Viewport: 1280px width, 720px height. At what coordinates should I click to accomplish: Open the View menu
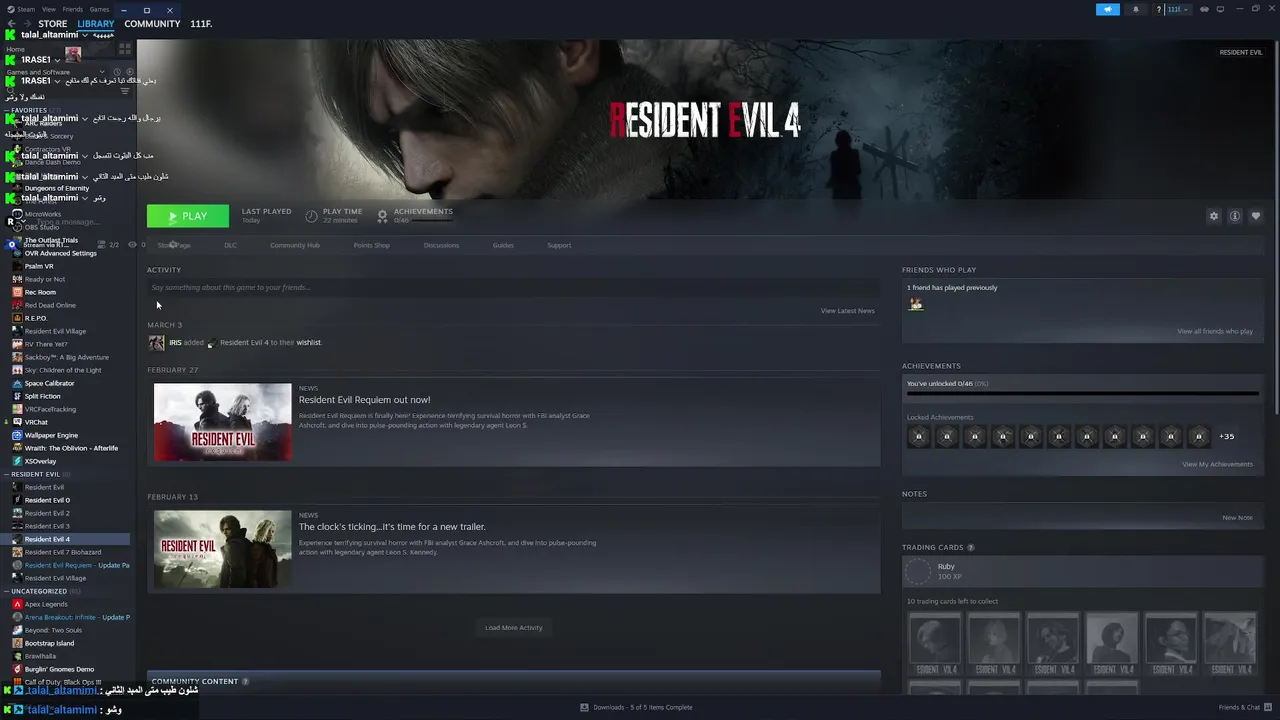pyautogui.click(x=49, y=9)
